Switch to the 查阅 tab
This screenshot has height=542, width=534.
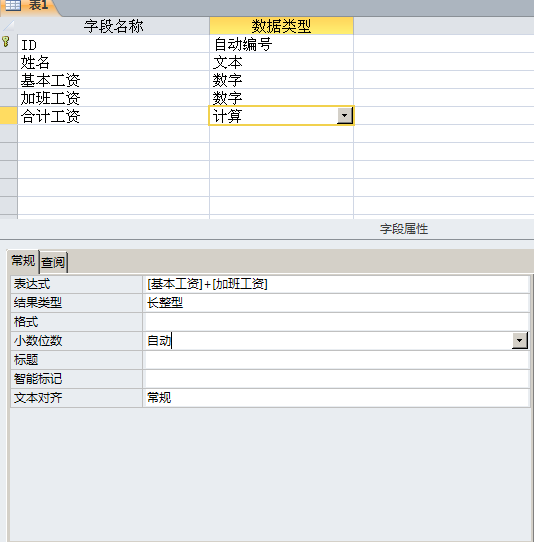click(53, 262)
